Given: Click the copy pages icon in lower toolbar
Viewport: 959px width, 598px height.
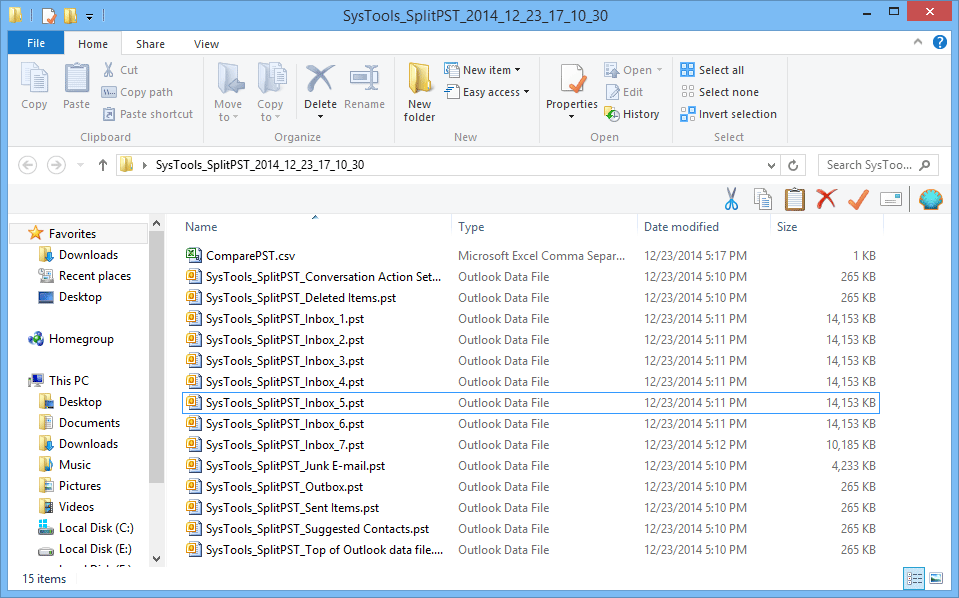Looking at the screenshot, I should coord(763,199).
